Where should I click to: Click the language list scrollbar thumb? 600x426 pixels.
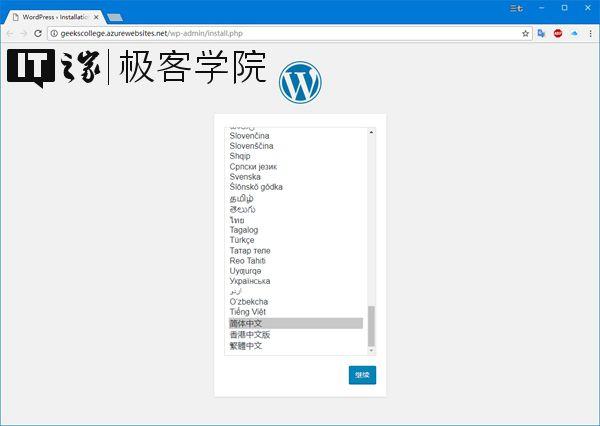(x=371, y=326)
